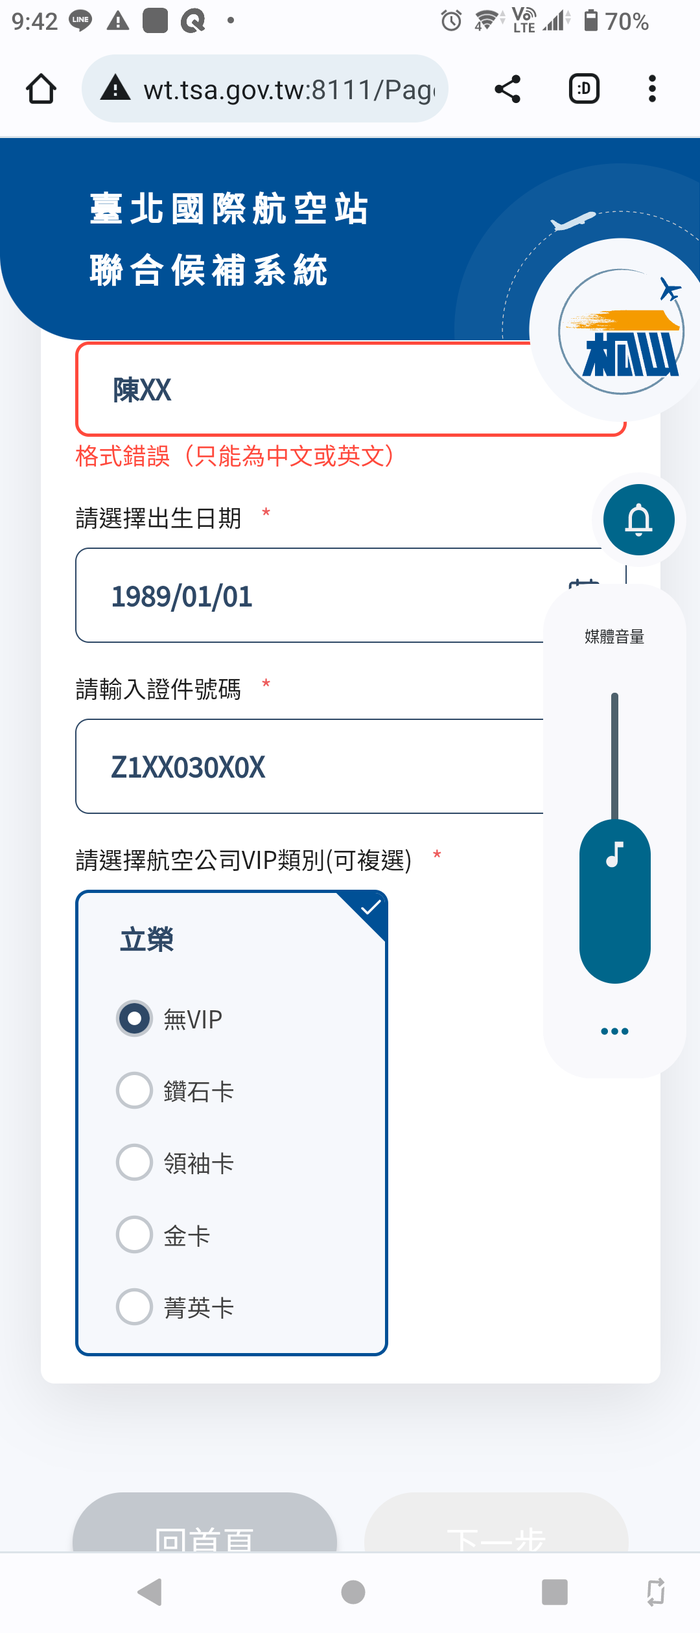
Task: Open the volume panel three-dots options
Action: [615, 1031]
